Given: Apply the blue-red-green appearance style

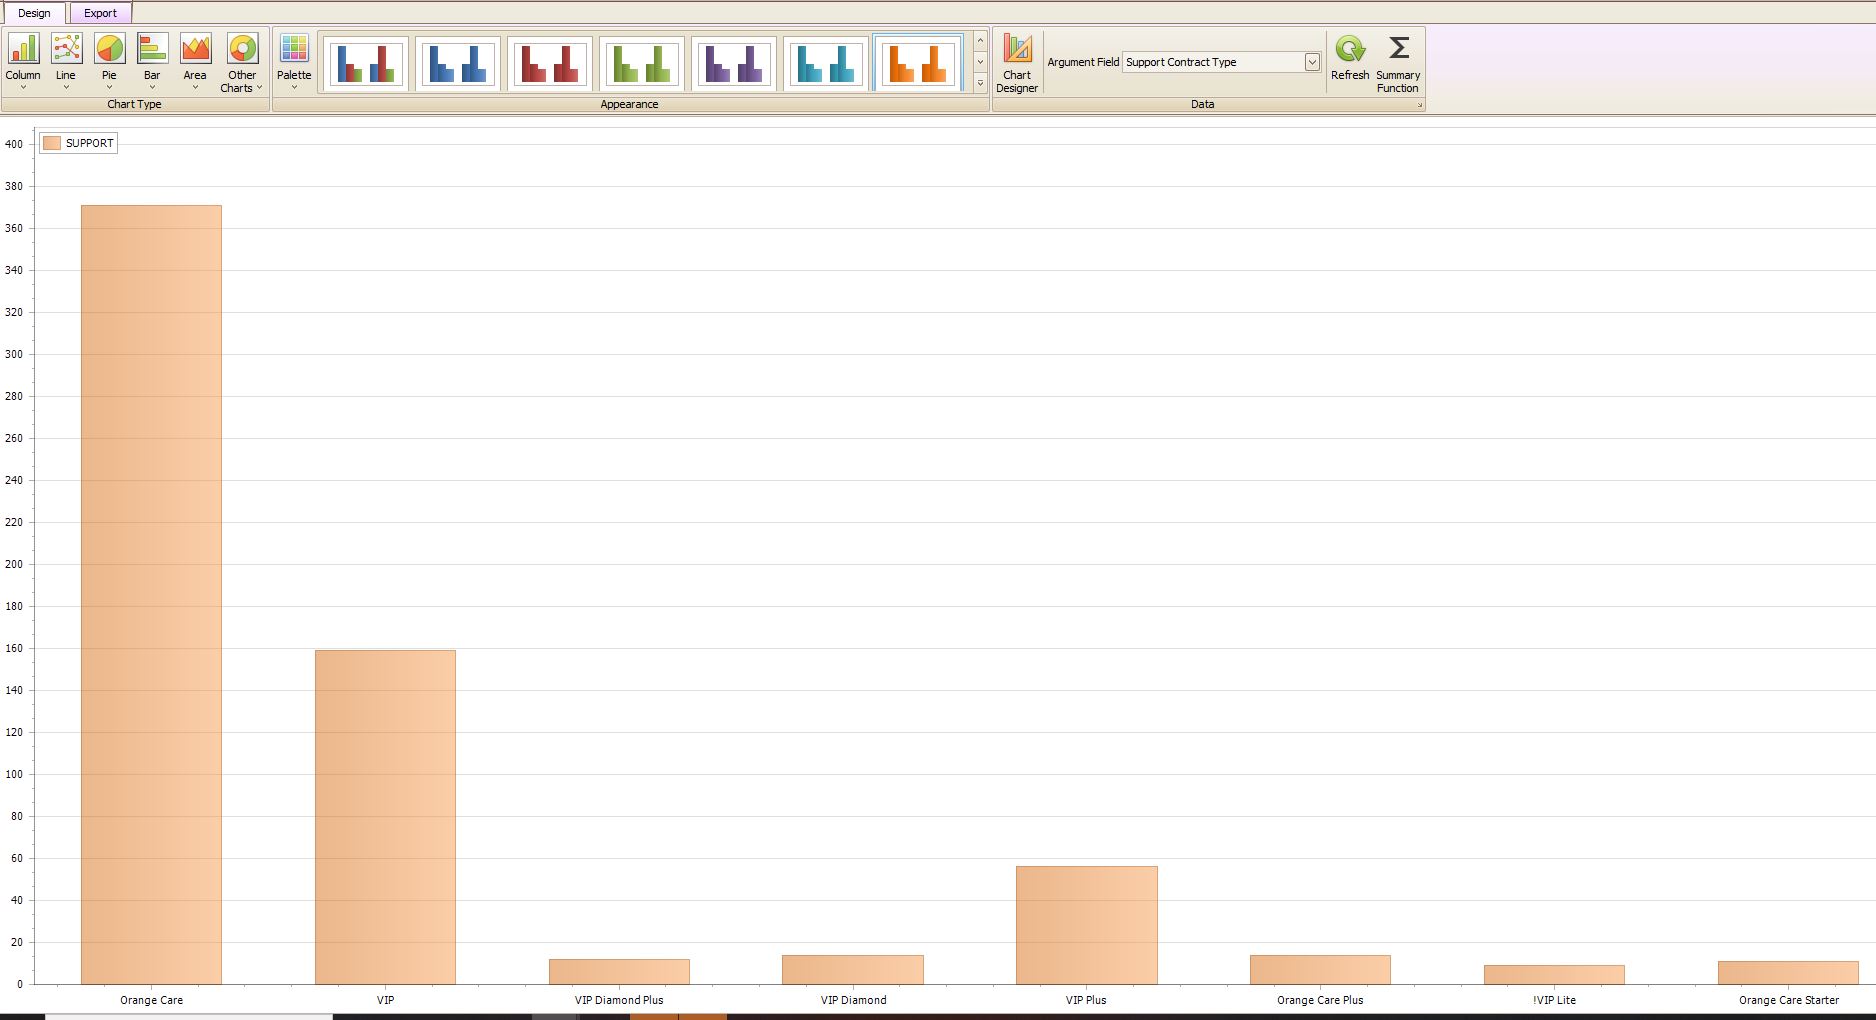Looking at the screenshot, I should 365,64.
